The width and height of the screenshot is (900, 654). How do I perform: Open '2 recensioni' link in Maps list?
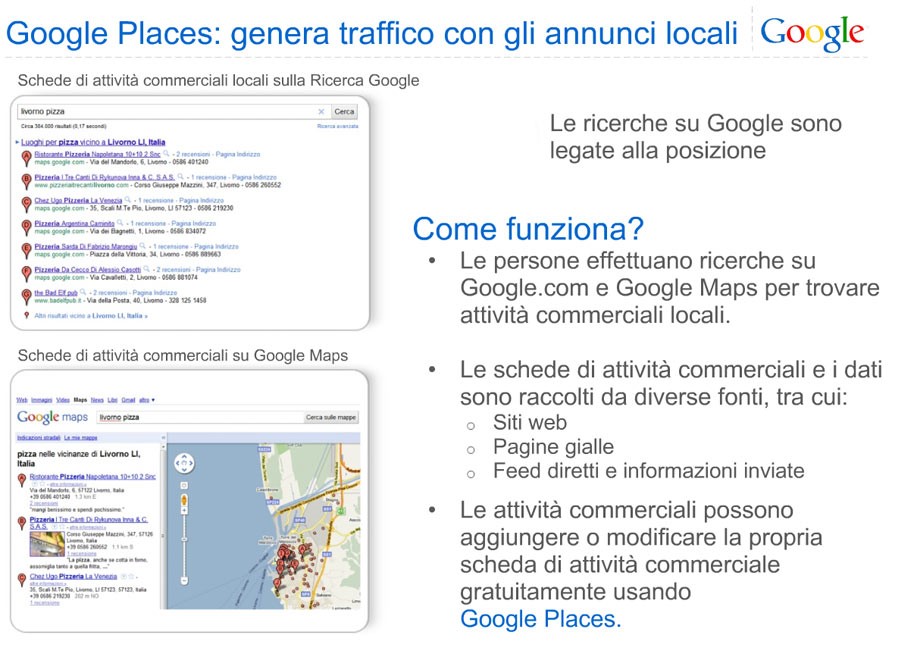click(x=43, y=503)
